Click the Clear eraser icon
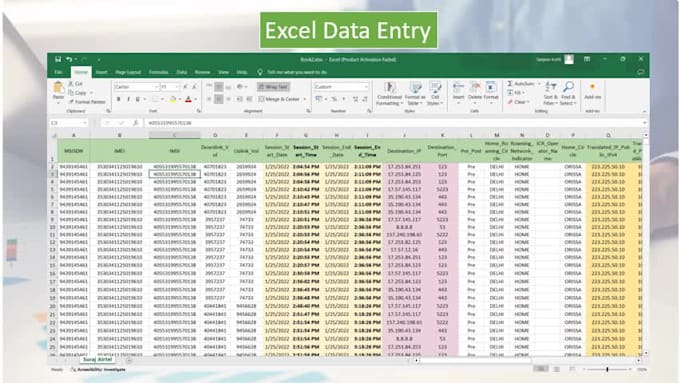This screenshot has width=680, height=383. pos(510,102)
